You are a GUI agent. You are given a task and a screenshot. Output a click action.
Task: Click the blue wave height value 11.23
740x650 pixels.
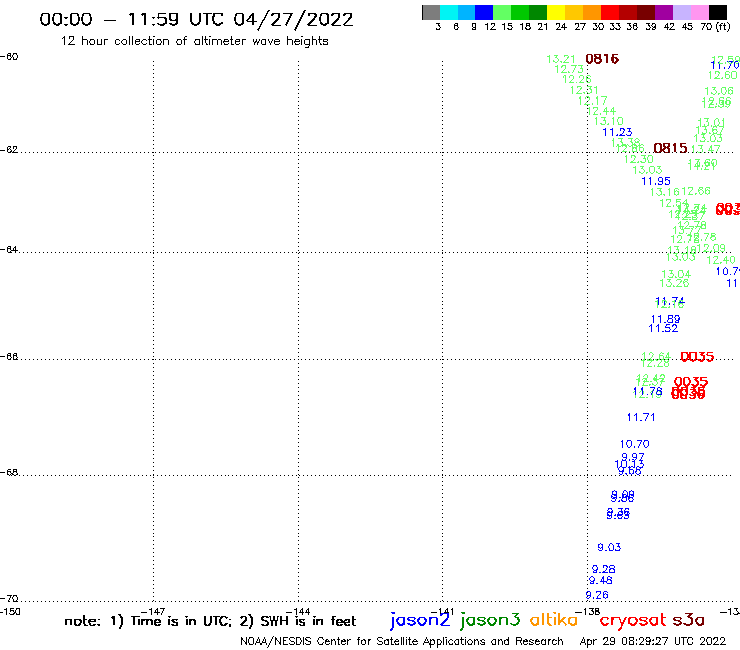pyautogui.click(x=617, y=132)
